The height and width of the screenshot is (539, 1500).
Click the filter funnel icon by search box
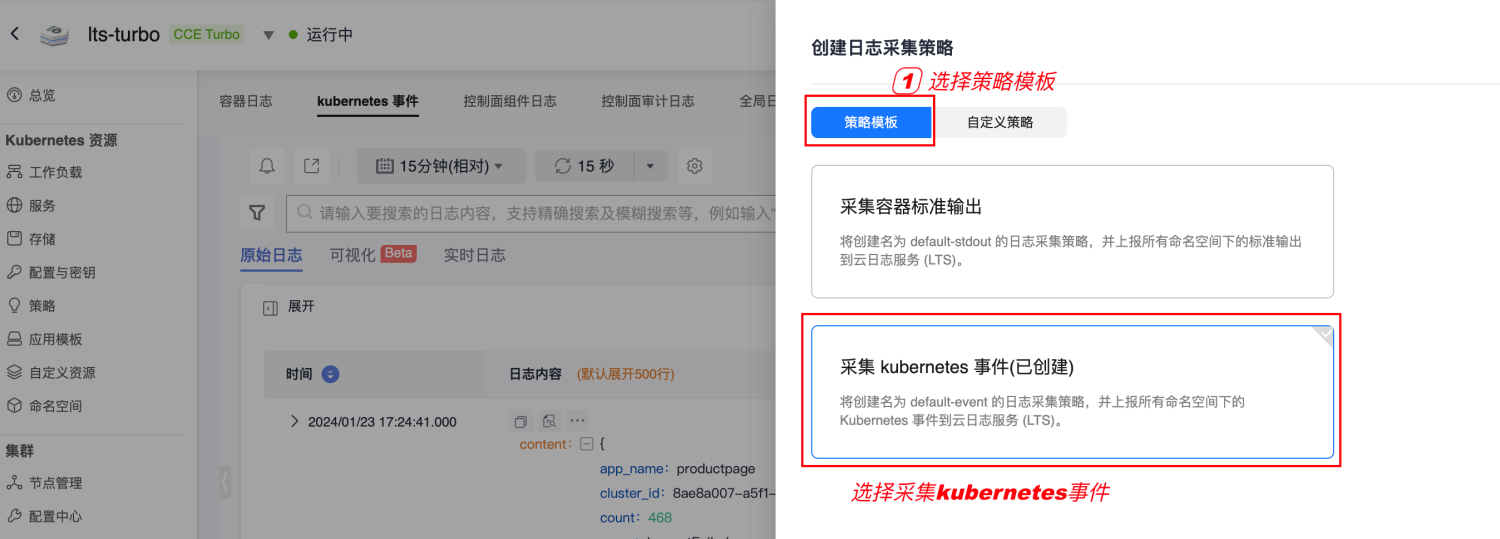[x=258, y=213]
